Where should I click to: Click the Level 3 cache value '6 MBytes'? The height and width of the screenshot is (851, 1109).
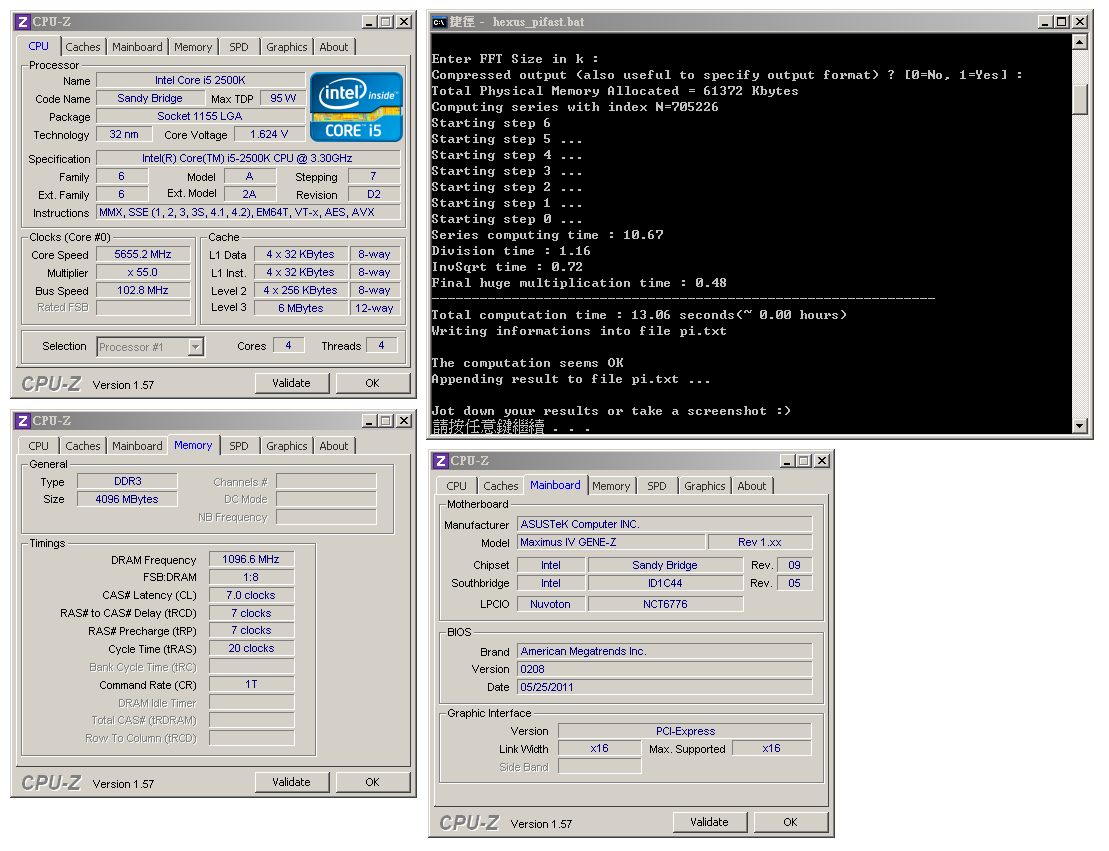coord(301,308)
